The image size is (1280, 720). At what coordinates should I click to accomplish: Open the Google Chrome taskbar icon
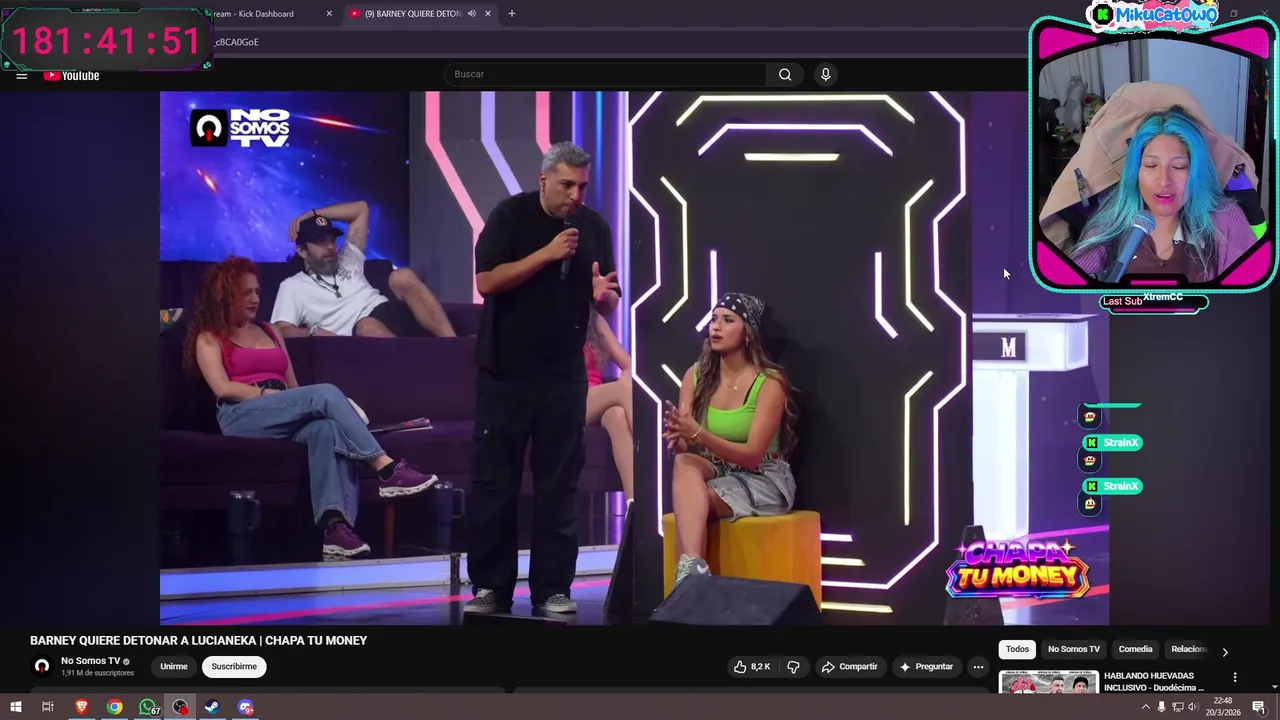115,707
